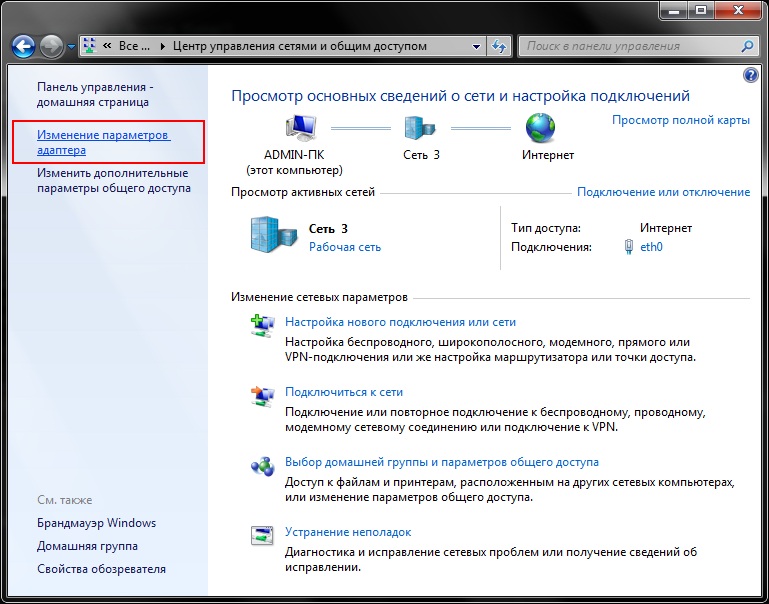Click the ADMIN-ПК computer icon
The height and width of the screenshot is (604, 769).
pyautogui.click(x=300, y=128)
